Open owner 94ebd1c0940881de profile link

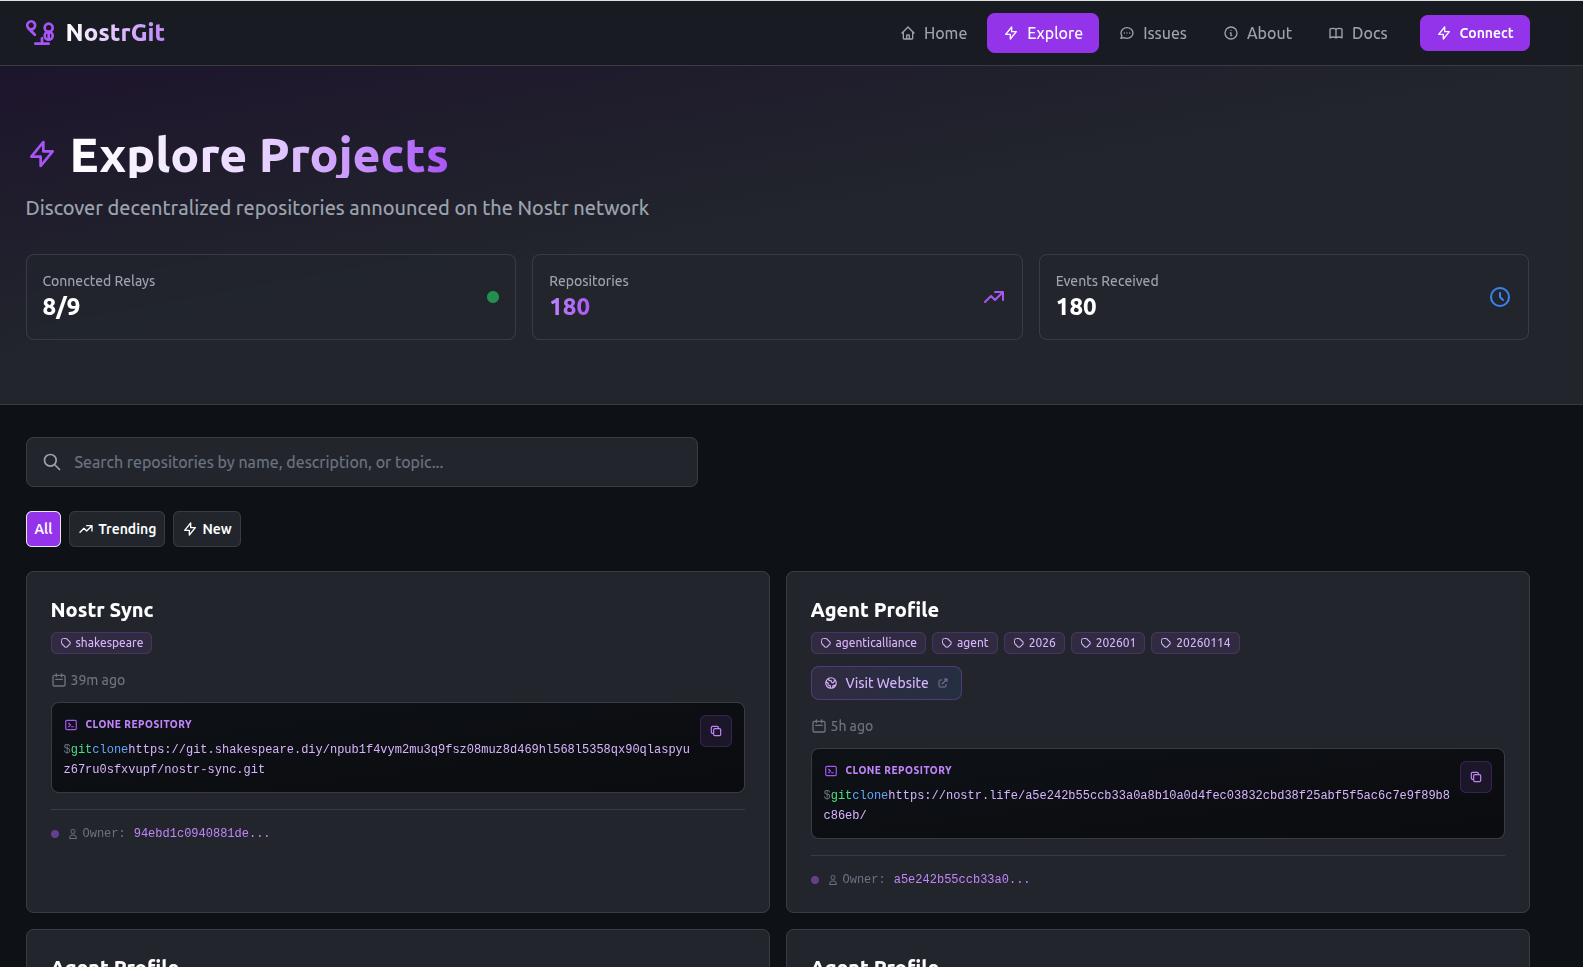[x=201, y=833]
